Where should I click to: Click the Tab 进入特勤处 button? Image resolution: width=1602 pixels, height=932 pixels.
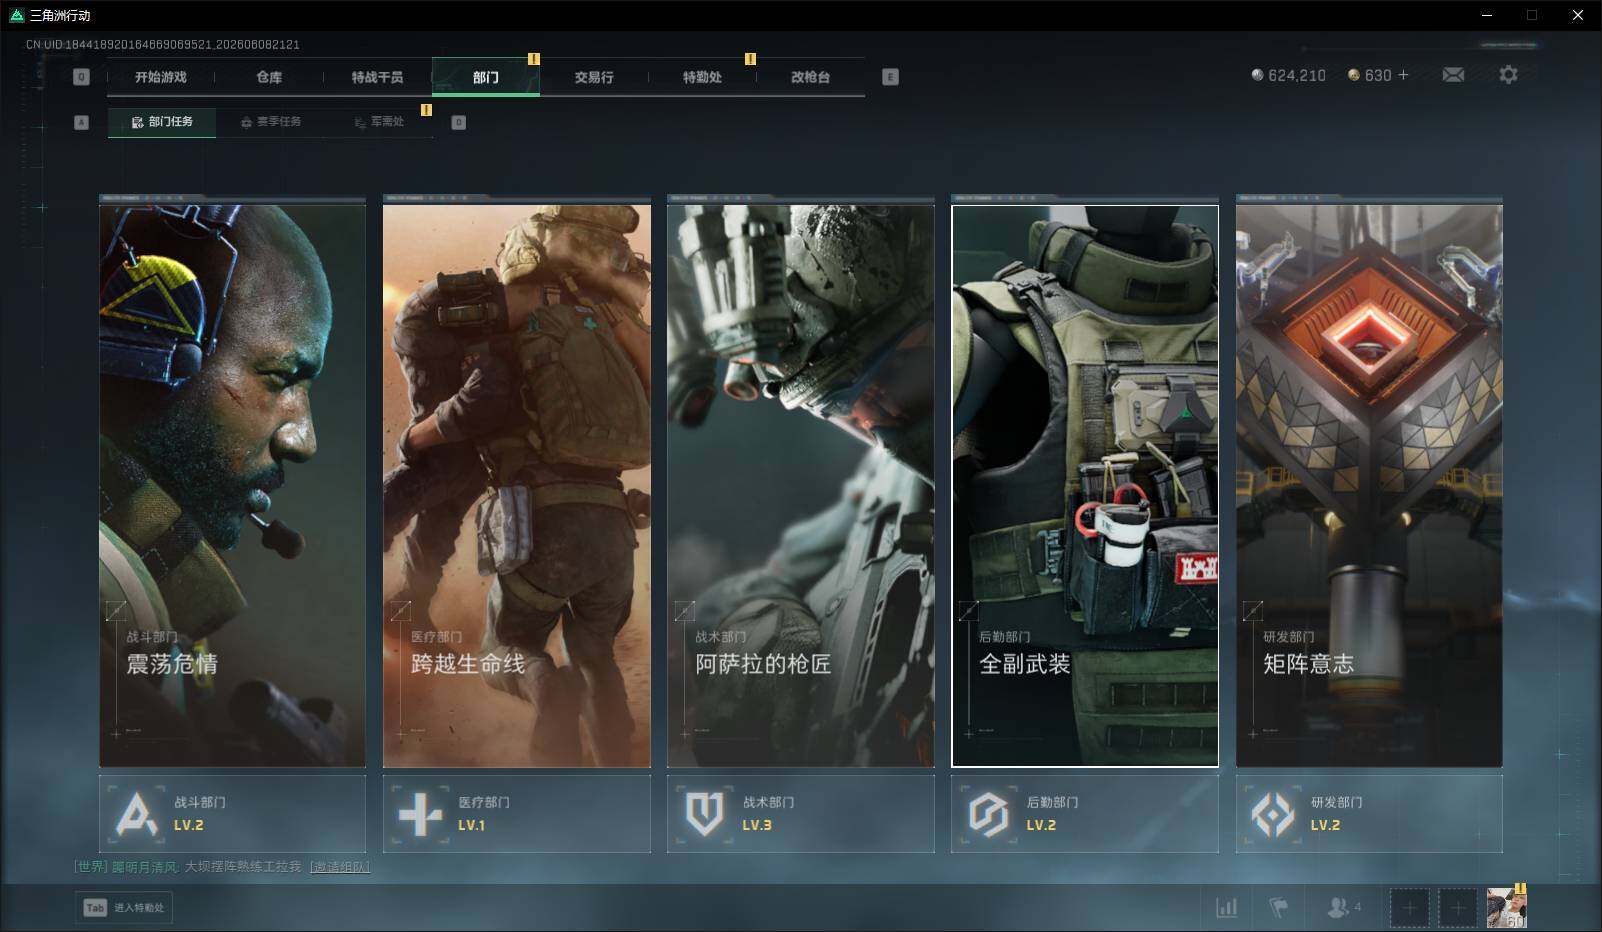pyautogui.click(x=124, y=907)
